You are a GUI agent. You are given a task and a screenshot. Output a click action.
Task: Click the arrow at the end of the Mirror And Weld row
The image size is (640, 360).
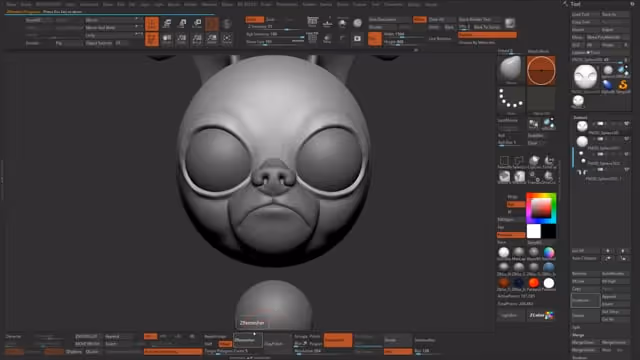pos(138,27)
